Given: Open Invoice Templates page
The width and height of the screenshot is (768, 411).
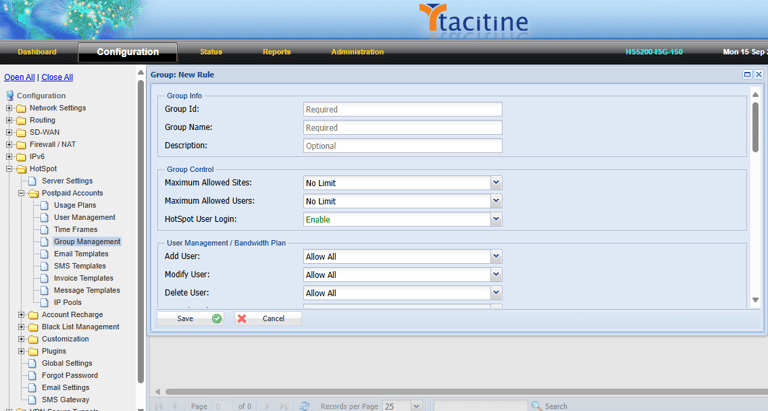Looking at the screenshot, I should tap(83, 278).
